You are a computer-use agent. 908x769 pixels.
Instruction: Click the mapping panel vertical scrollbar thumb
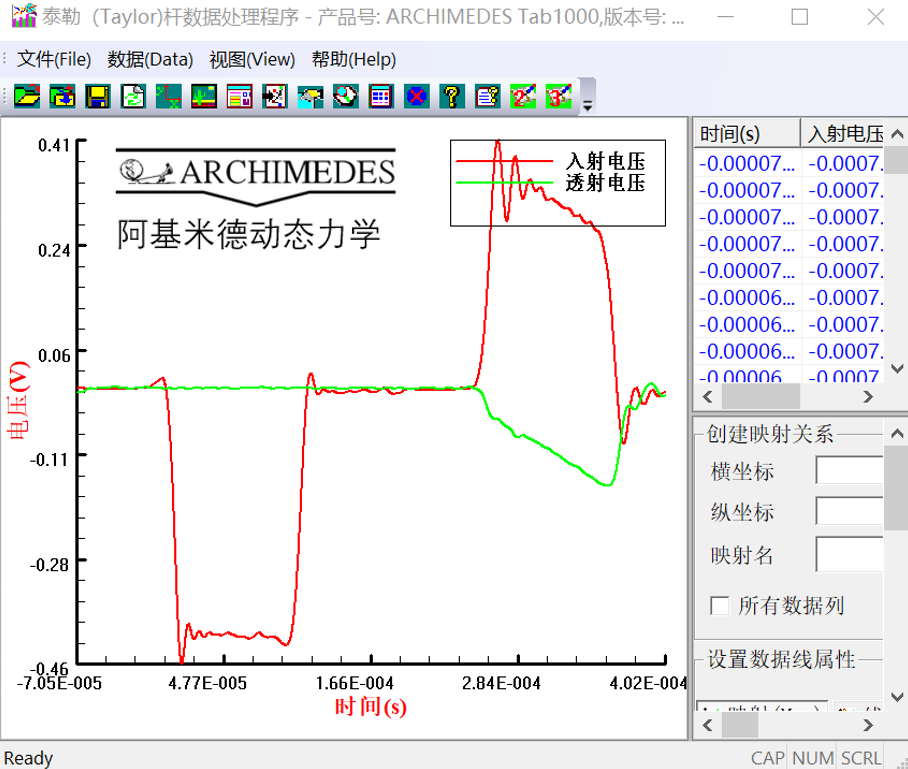[x=897, y=488]
